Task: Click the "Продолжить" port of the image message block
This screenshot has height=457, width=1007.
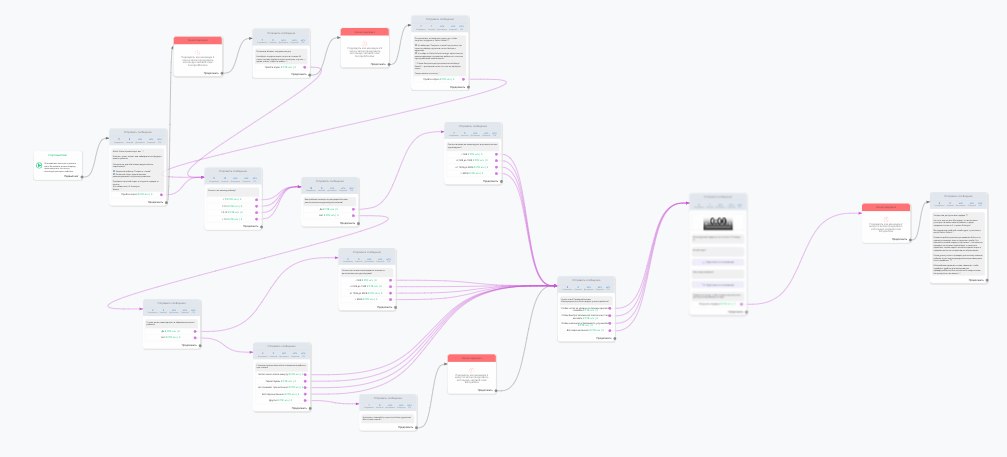Action: pyautogui.click(x=746, y=312)
